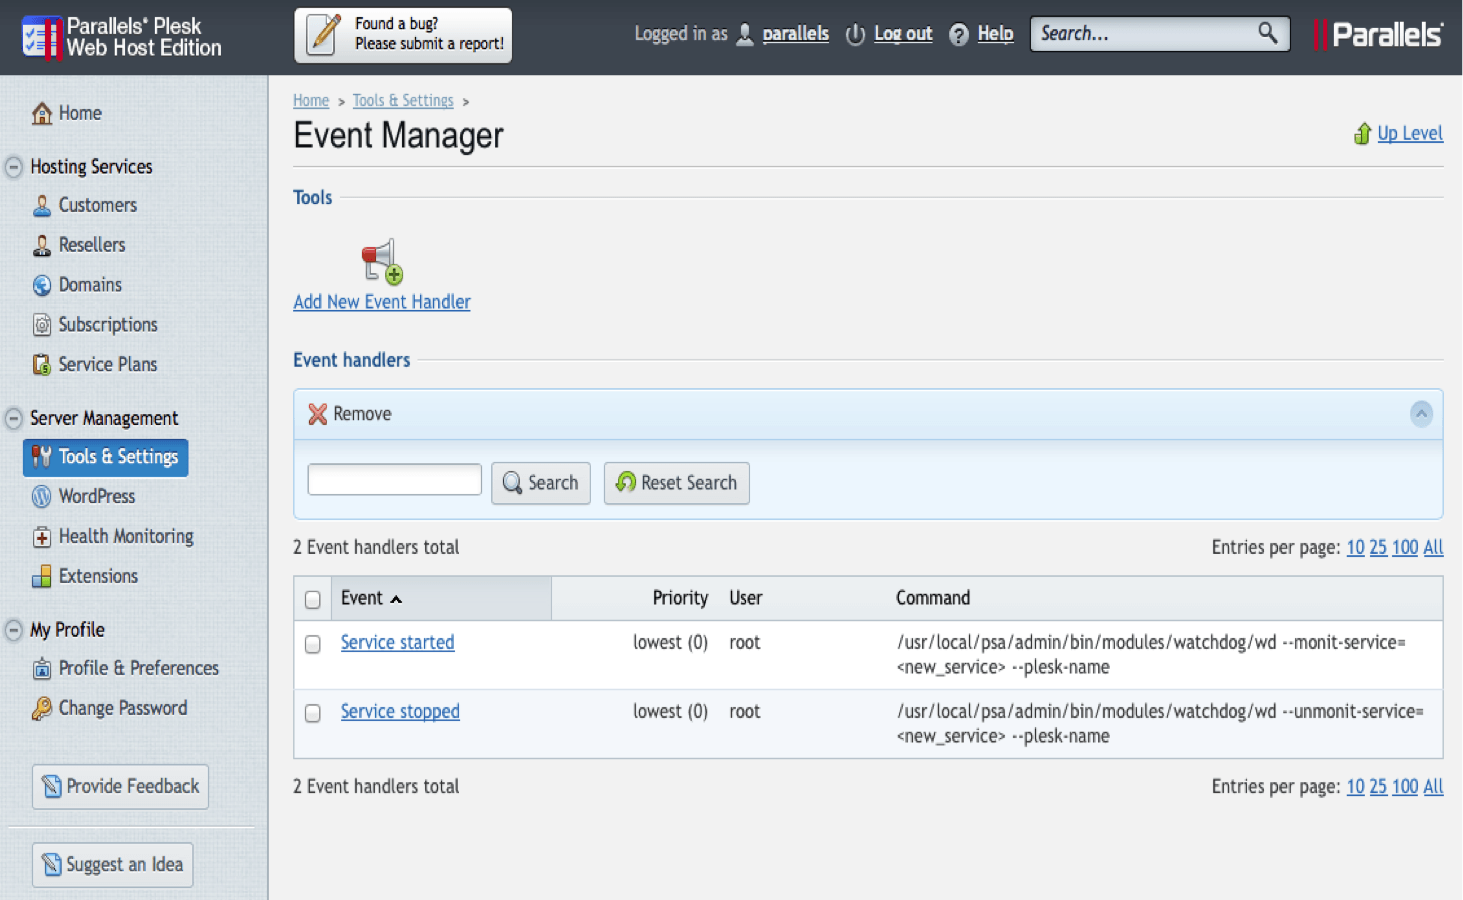Viewport: 1463px width, 900px height.
Task: Click the Up Level green arrow icon
Action: [1362, 134]
